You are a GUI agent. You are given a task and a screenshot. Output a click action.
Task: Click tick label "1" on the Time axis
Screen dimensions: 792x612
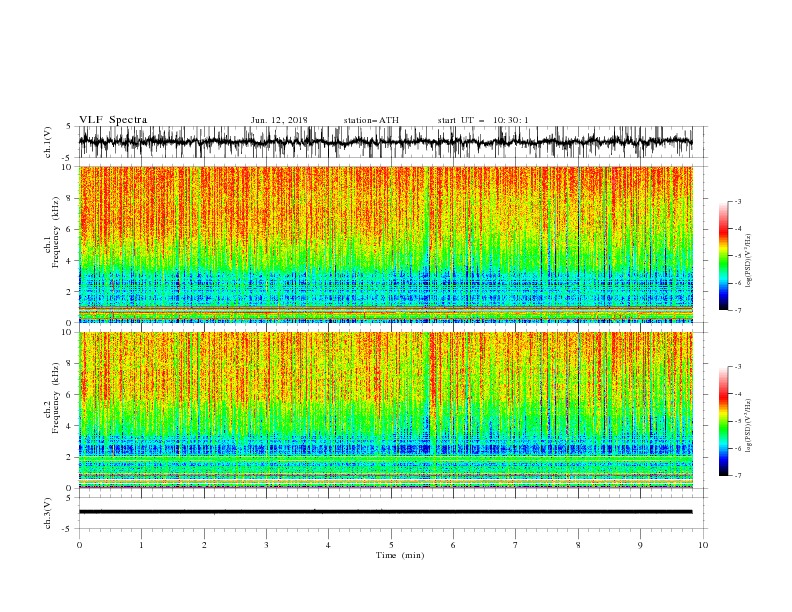[x=141, y=545]
